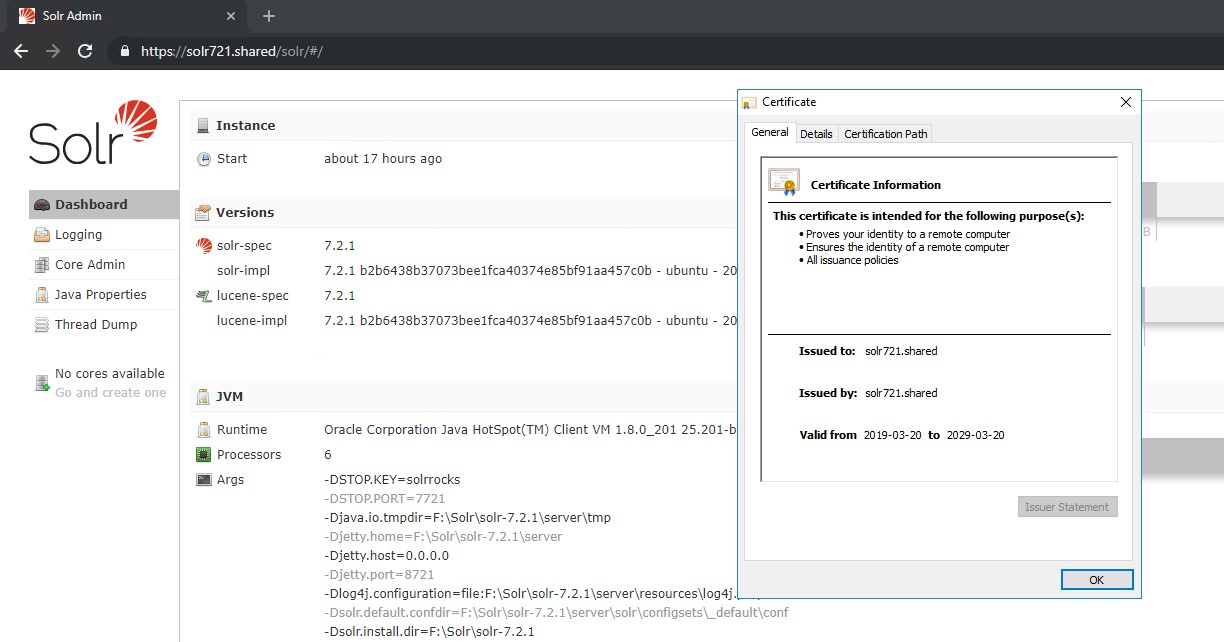Click the Processors value 6
Viewport: 1224px width, 642px height.
[x=328, y=455]
